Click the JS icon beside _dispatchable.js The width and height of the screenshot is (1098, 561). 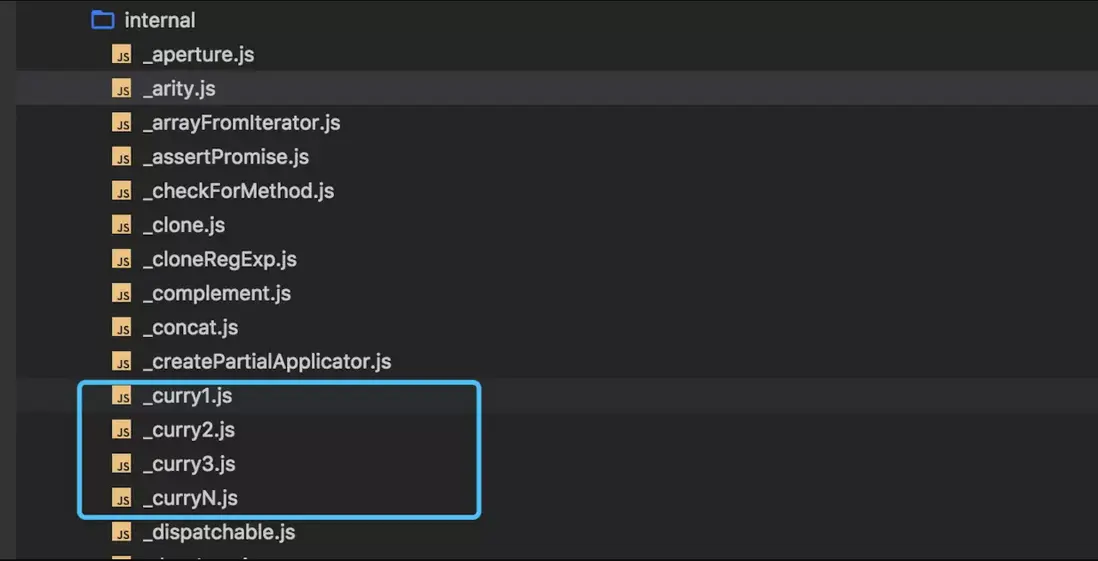pos(122,532)
